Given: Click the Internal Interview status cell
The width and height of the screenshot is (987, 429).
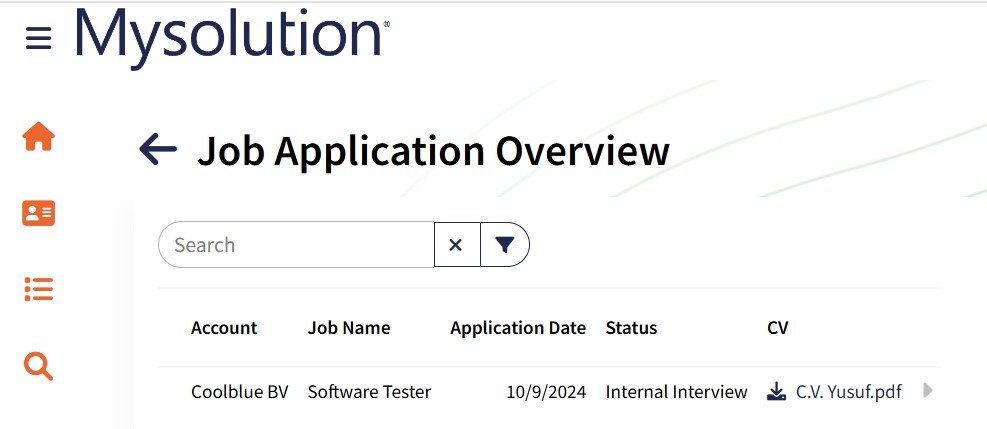Looking at the screenshot, I should click(x=676, y=392).
